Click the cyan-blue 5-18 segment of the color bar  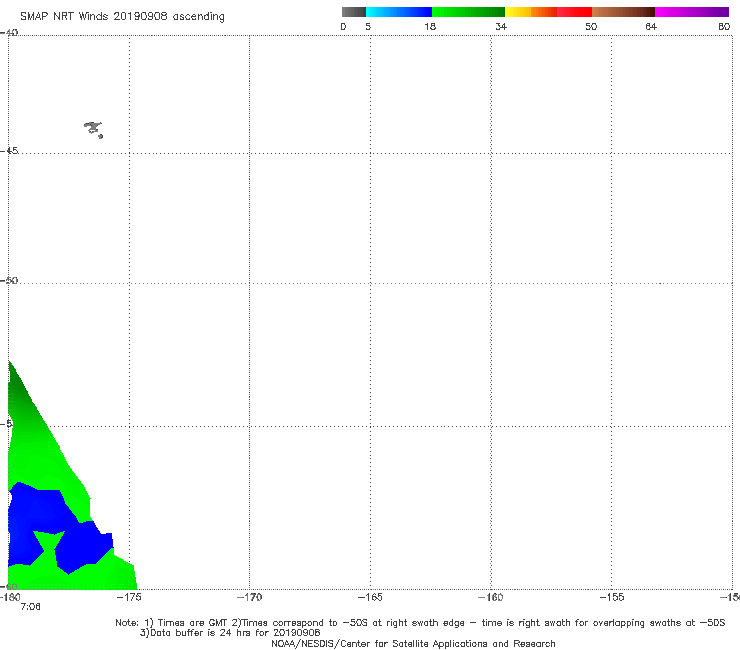point(399,12)
